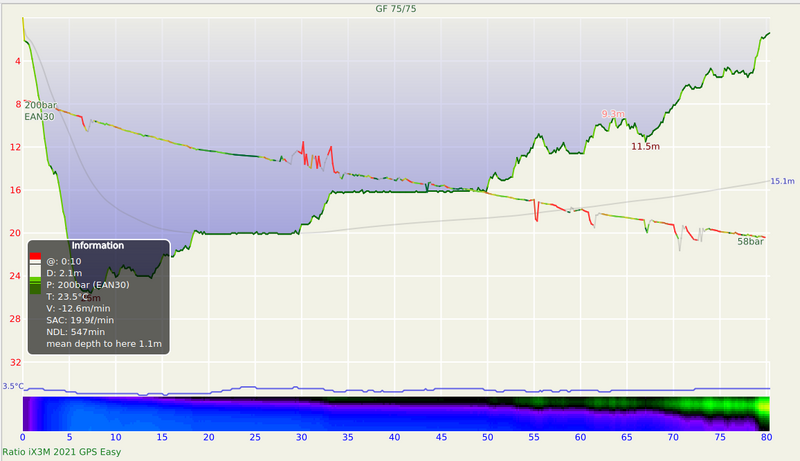Click the 200bar EAN30 starting pressure label

pyautogui.click(x=40, y=110)
